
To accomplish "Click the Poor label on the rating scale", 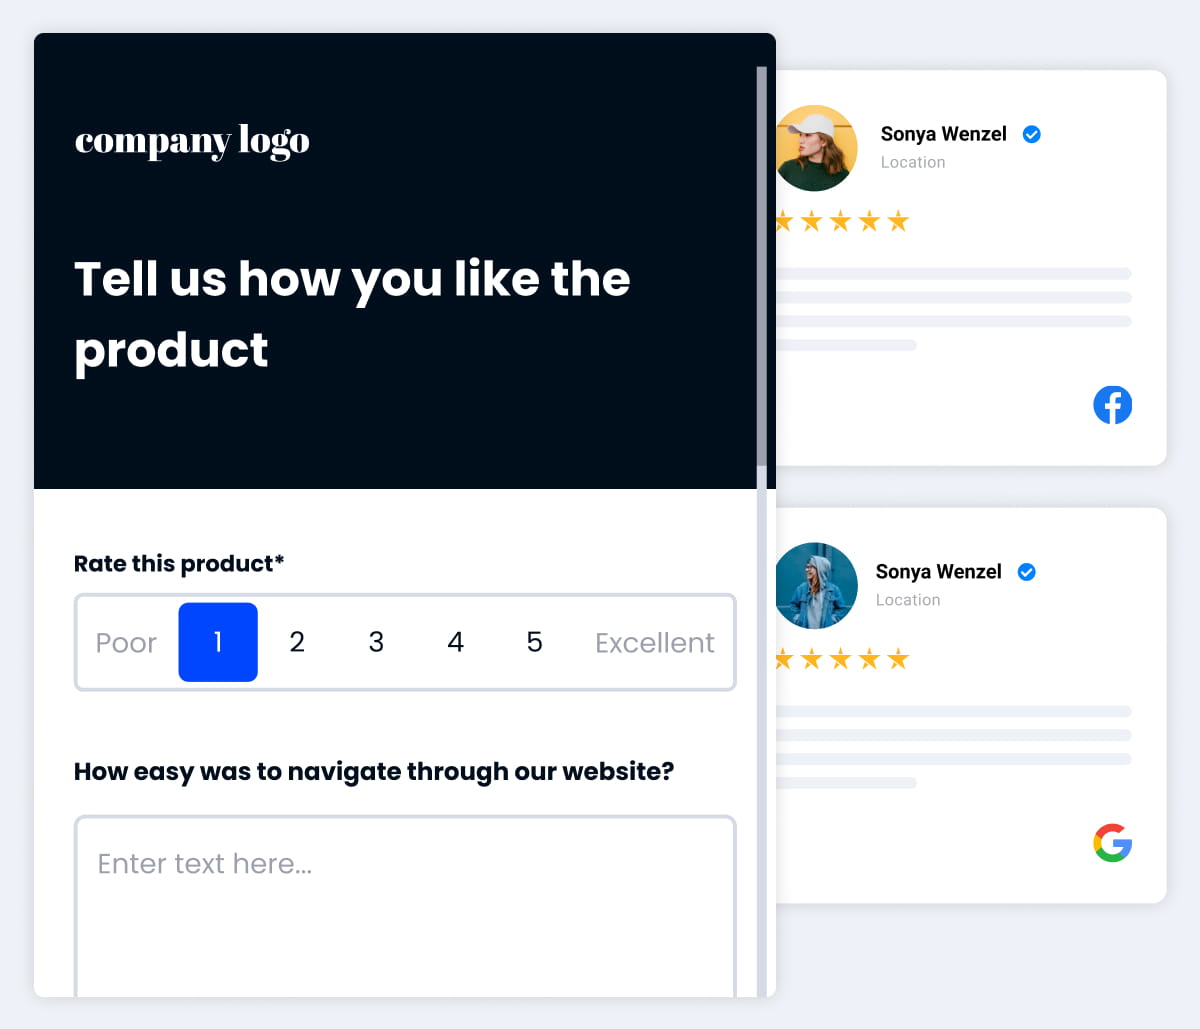I will [x=126, y=643].
